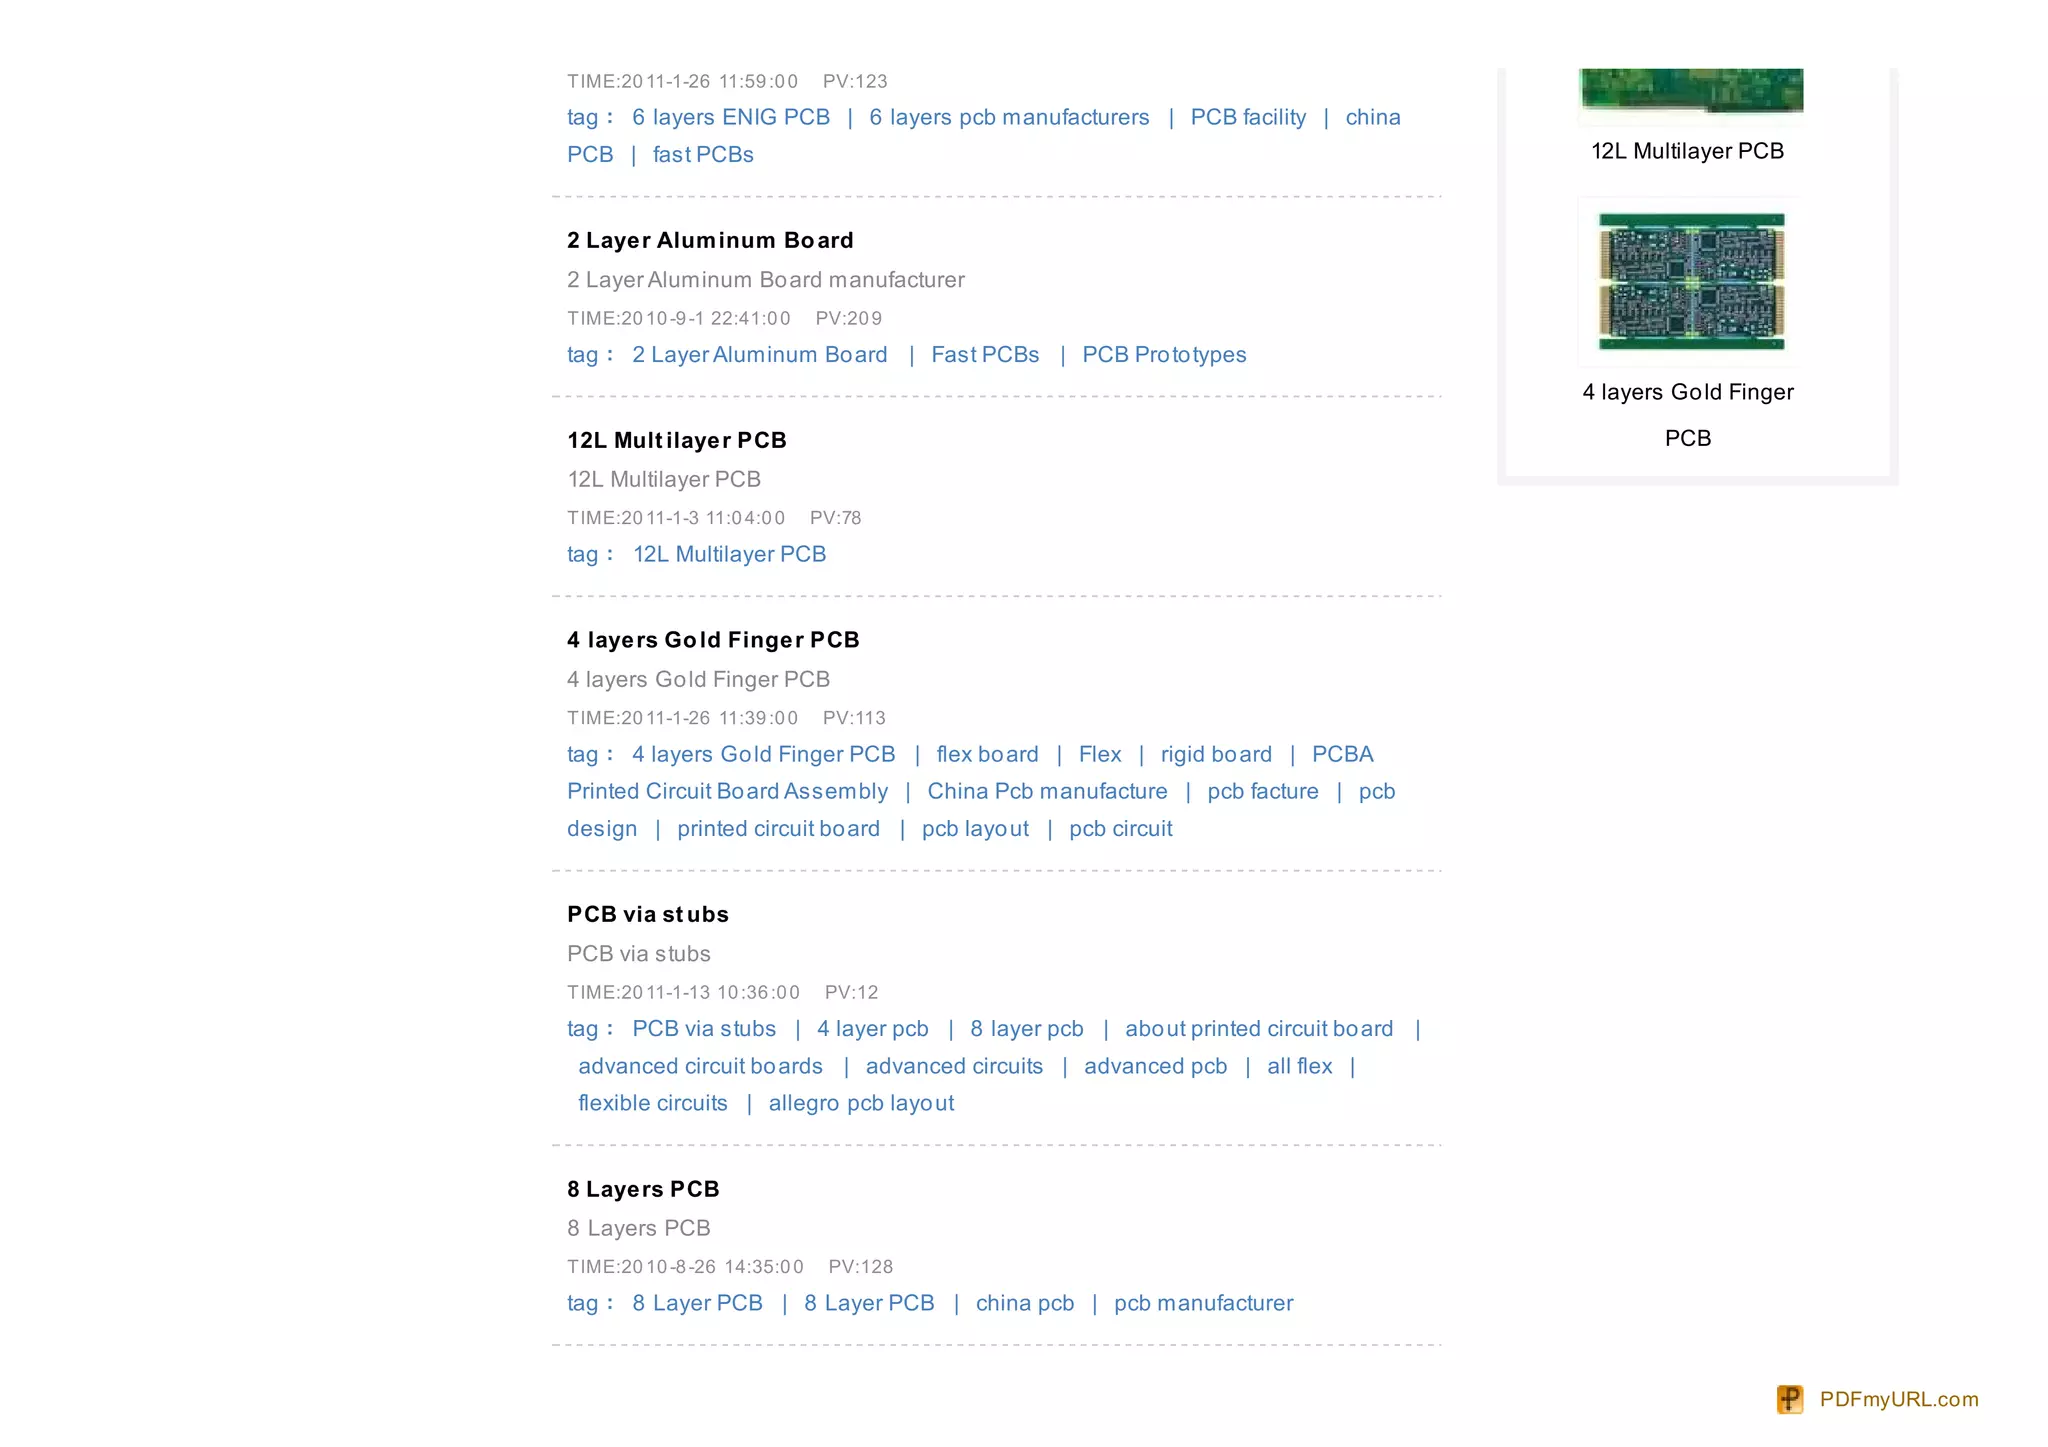2048x1447 pixels.
Task: Click the PDFmyURL logo icon
Action: click(1790, 1399)
